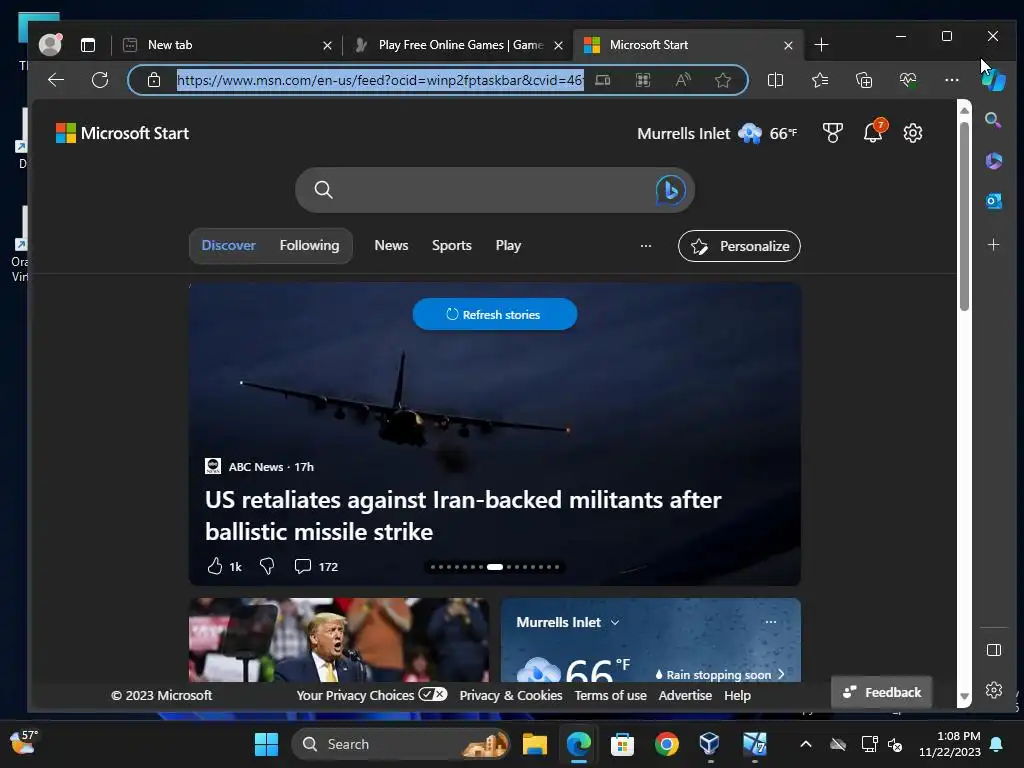Open Terms of use link
Screen dimensions: 1024x768
click(x=610, y=696)
